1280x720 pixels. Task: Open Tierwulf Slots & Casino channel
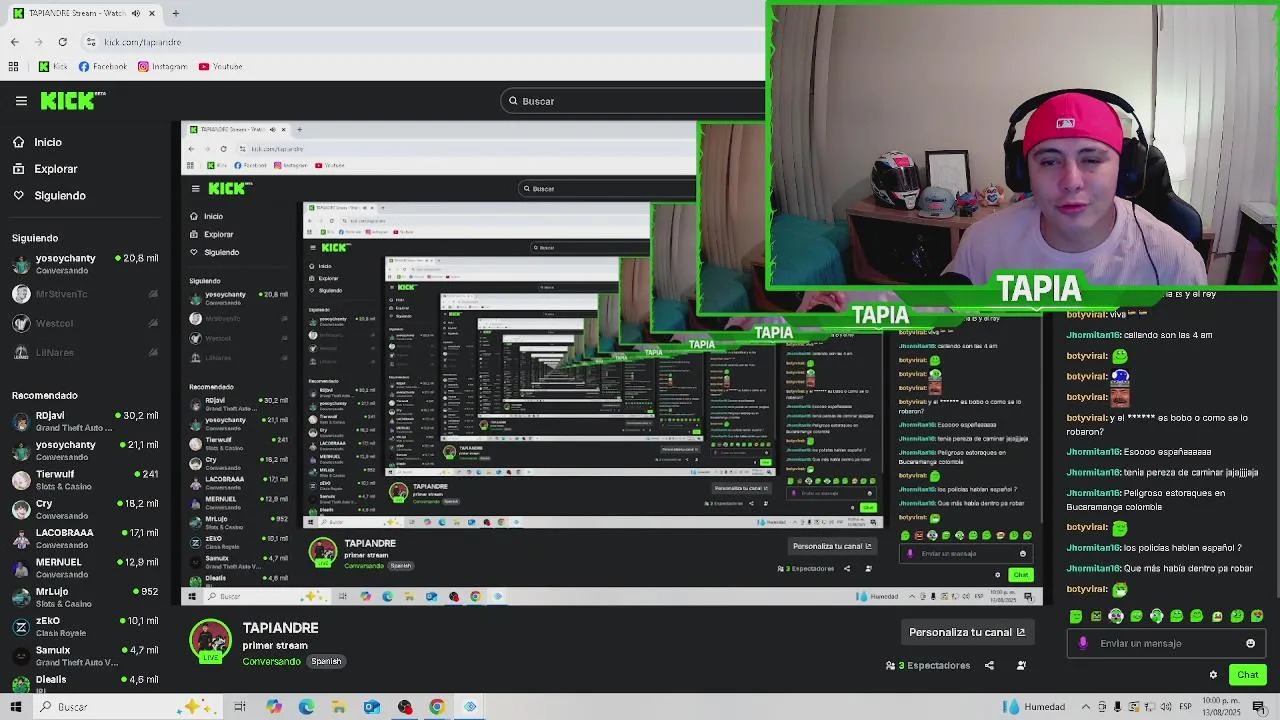tap(85, 480)
